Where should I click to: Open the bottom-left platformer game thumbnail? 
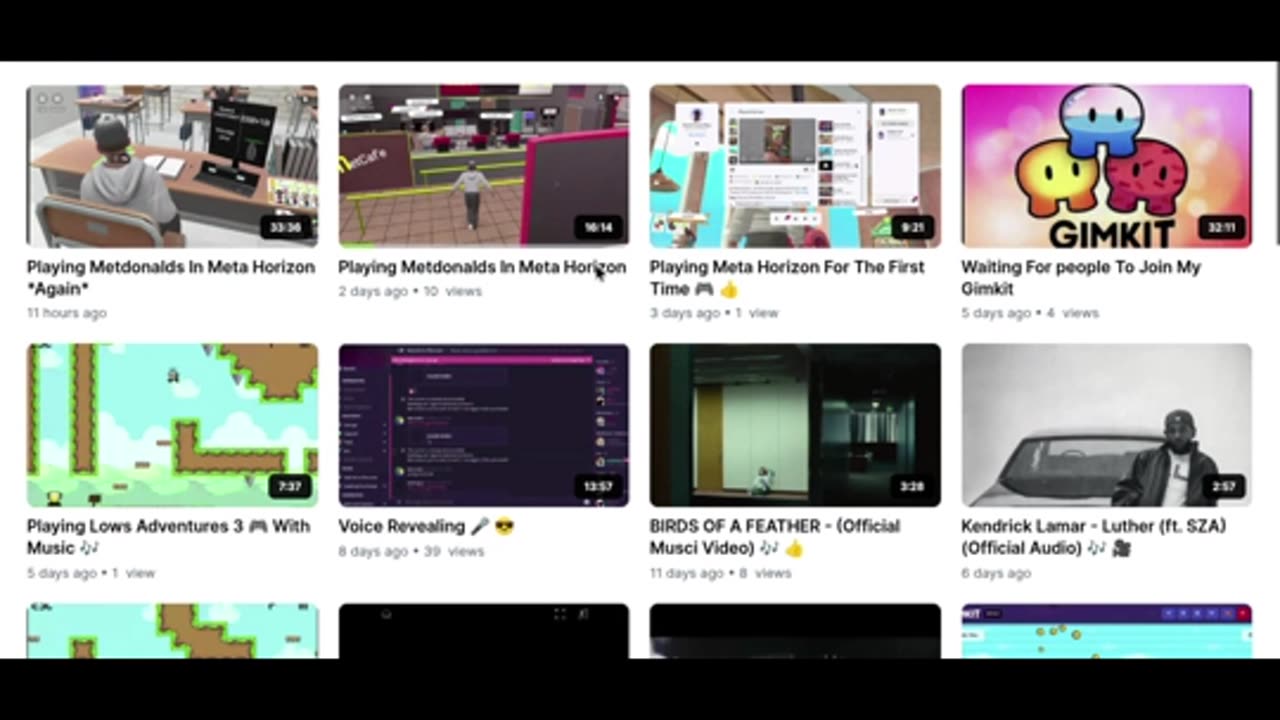(x=172, y=631)
